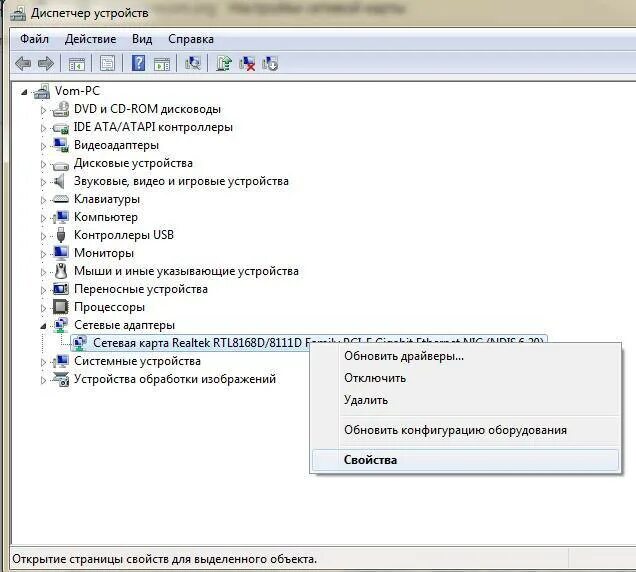Choose Обновить драйверы in context menu

click(x=466, y=356)
